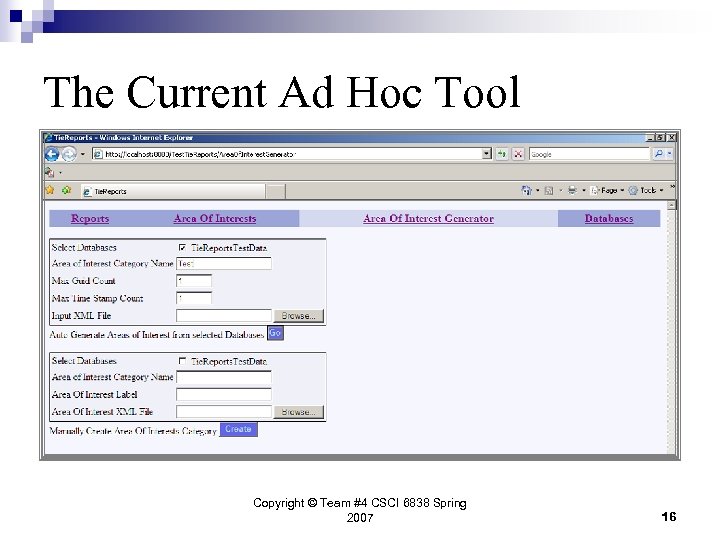720x540 pixels.
Task: Click the browser Forward arrow button
Action: (x=69, y=154)
